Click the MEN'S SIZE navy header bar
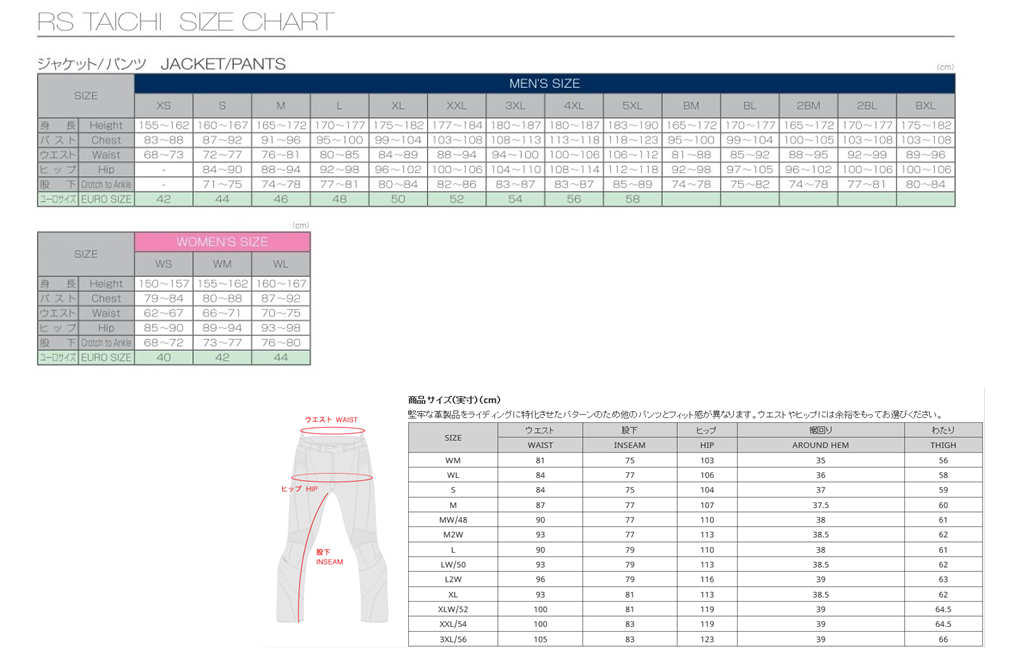This screenshot has height=649, width=1009. click(x=544, y=84)
